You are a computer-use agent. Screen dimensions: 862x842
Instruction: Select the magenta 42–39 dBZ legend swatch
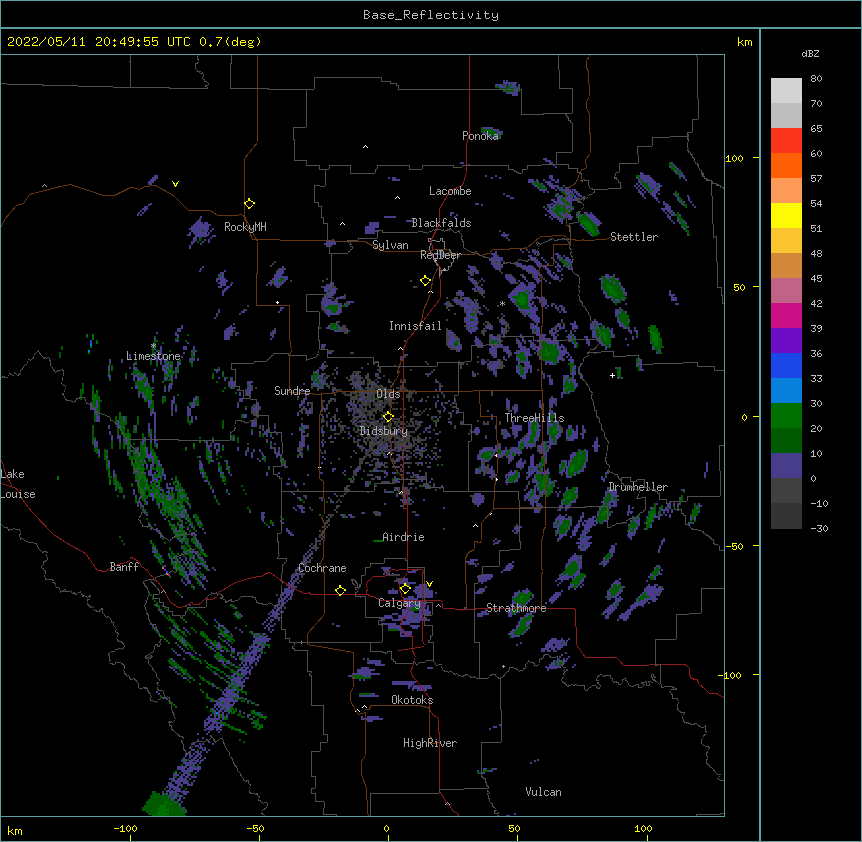pyautogui.click(x=786, y=315)
